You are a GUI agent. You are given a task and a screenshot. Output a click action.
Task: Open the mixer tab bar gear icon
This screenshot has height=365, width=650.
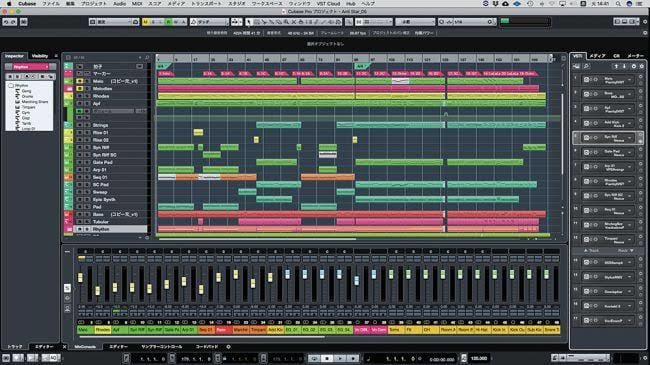(228, 347)
